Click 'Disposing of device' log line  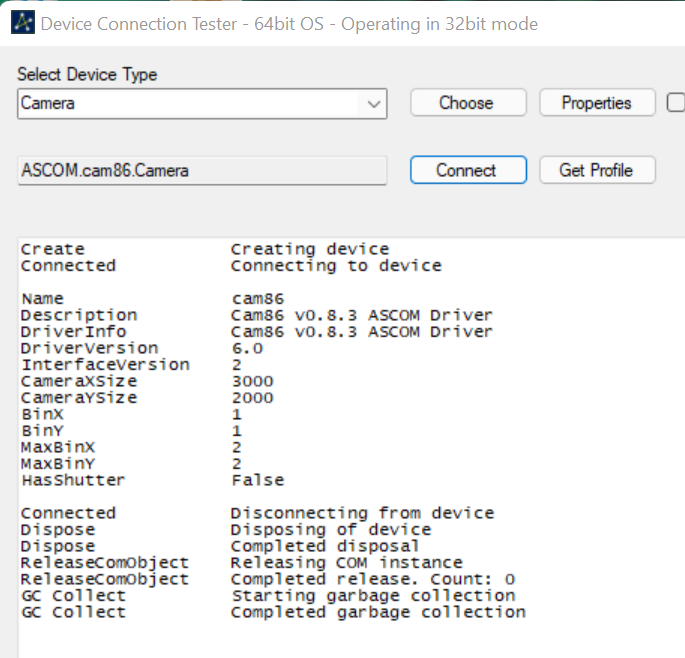point(331,530)
